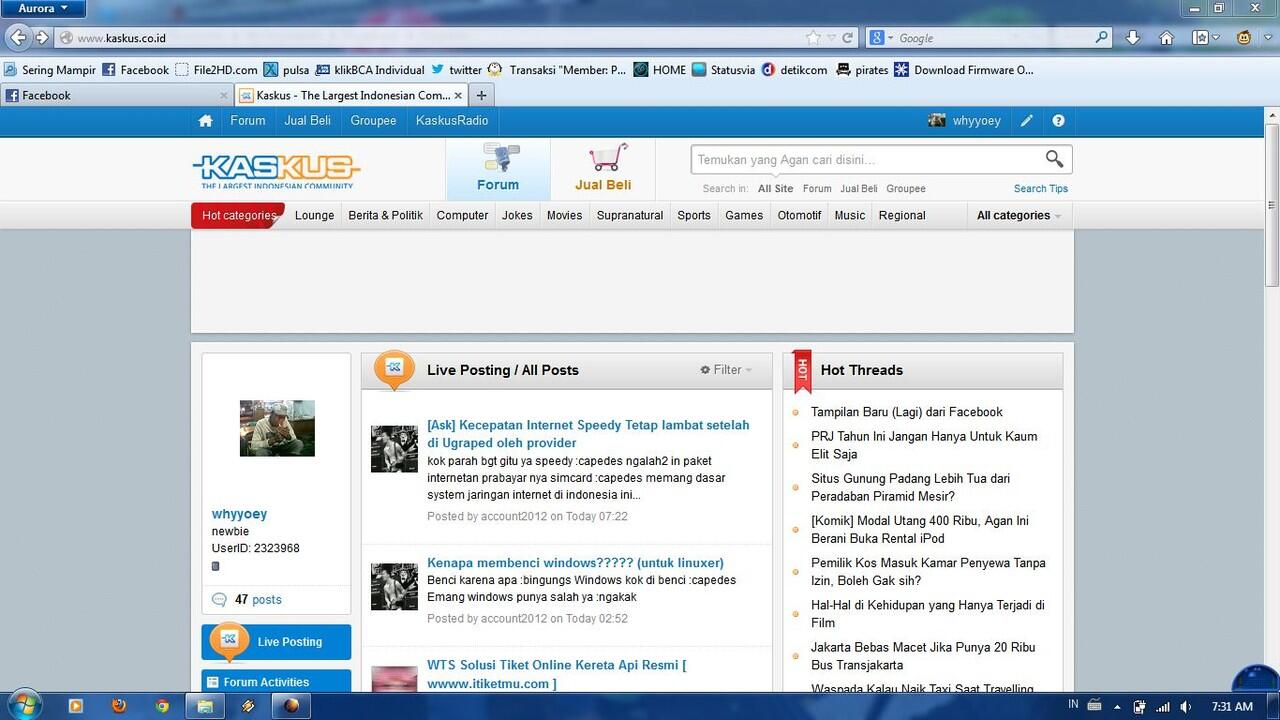Open browser downloads arrow icon
Image resolution: width=1280 pixels, height=720 pixels.
coord(1133,38)
